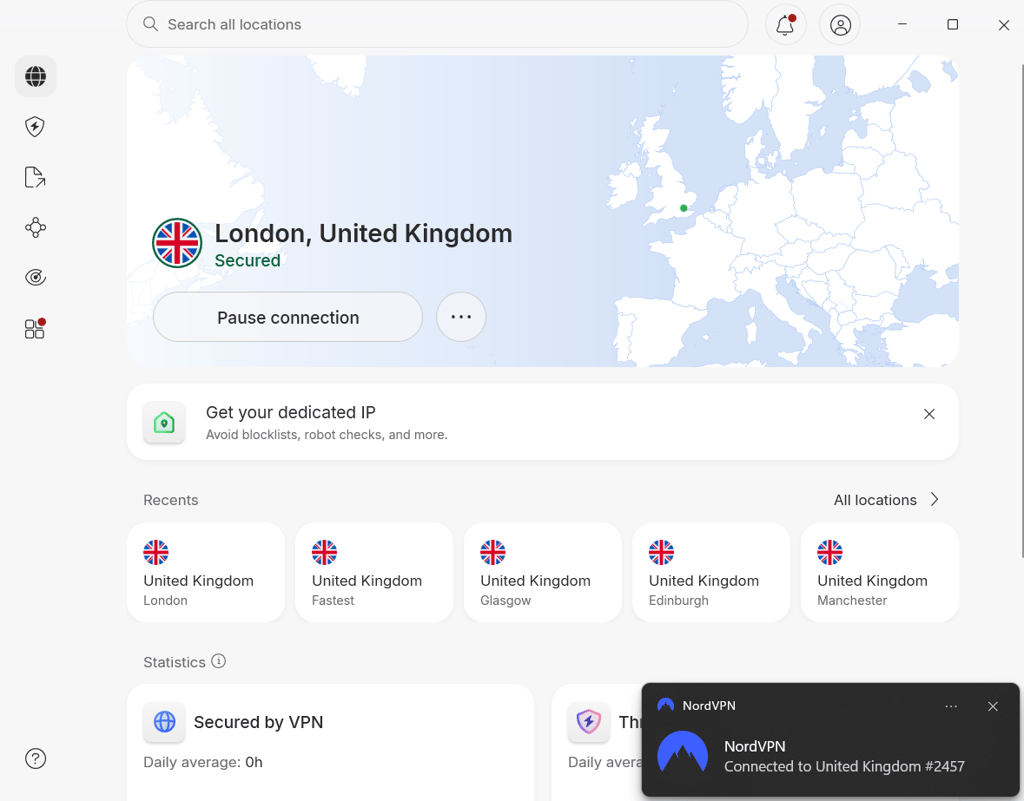The height and width of the screenshot is (801, 1024).
Task: Close the NordVPN toast notification
Action: 993,706
